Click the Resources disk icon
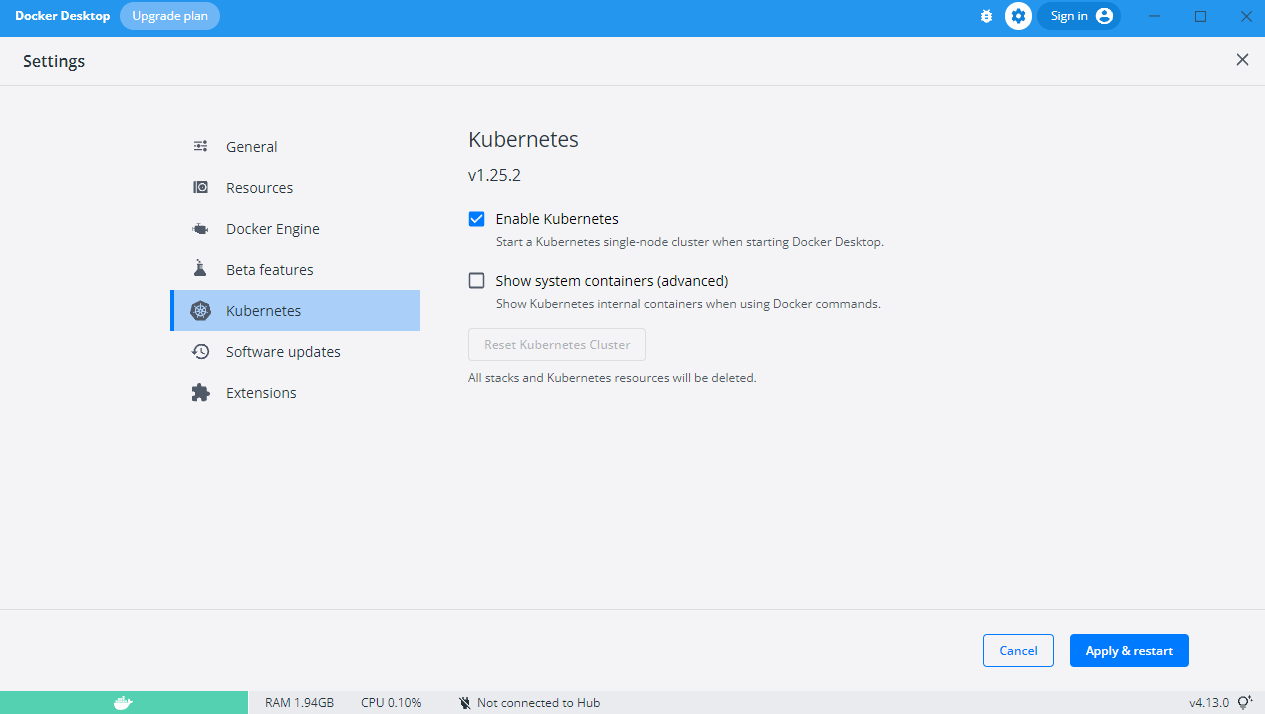The image size is (1265, 714). point(200,187)
